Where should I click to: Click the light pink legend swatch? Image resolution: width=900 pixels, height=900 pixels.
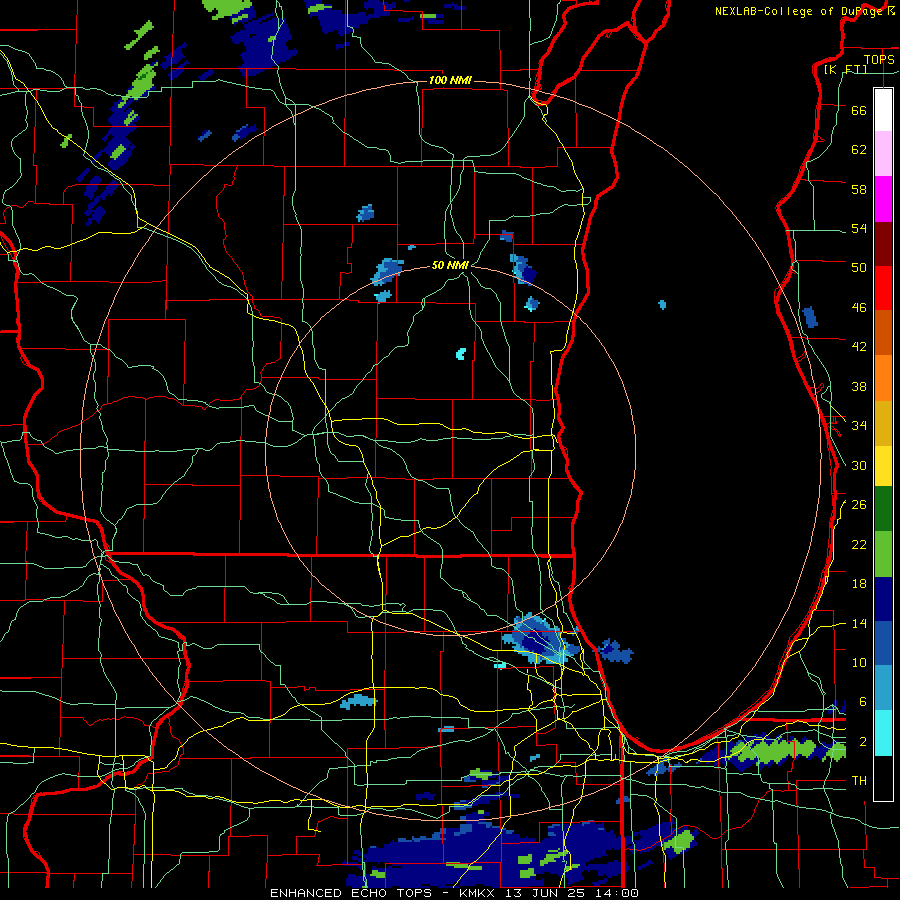coord(883,153)
